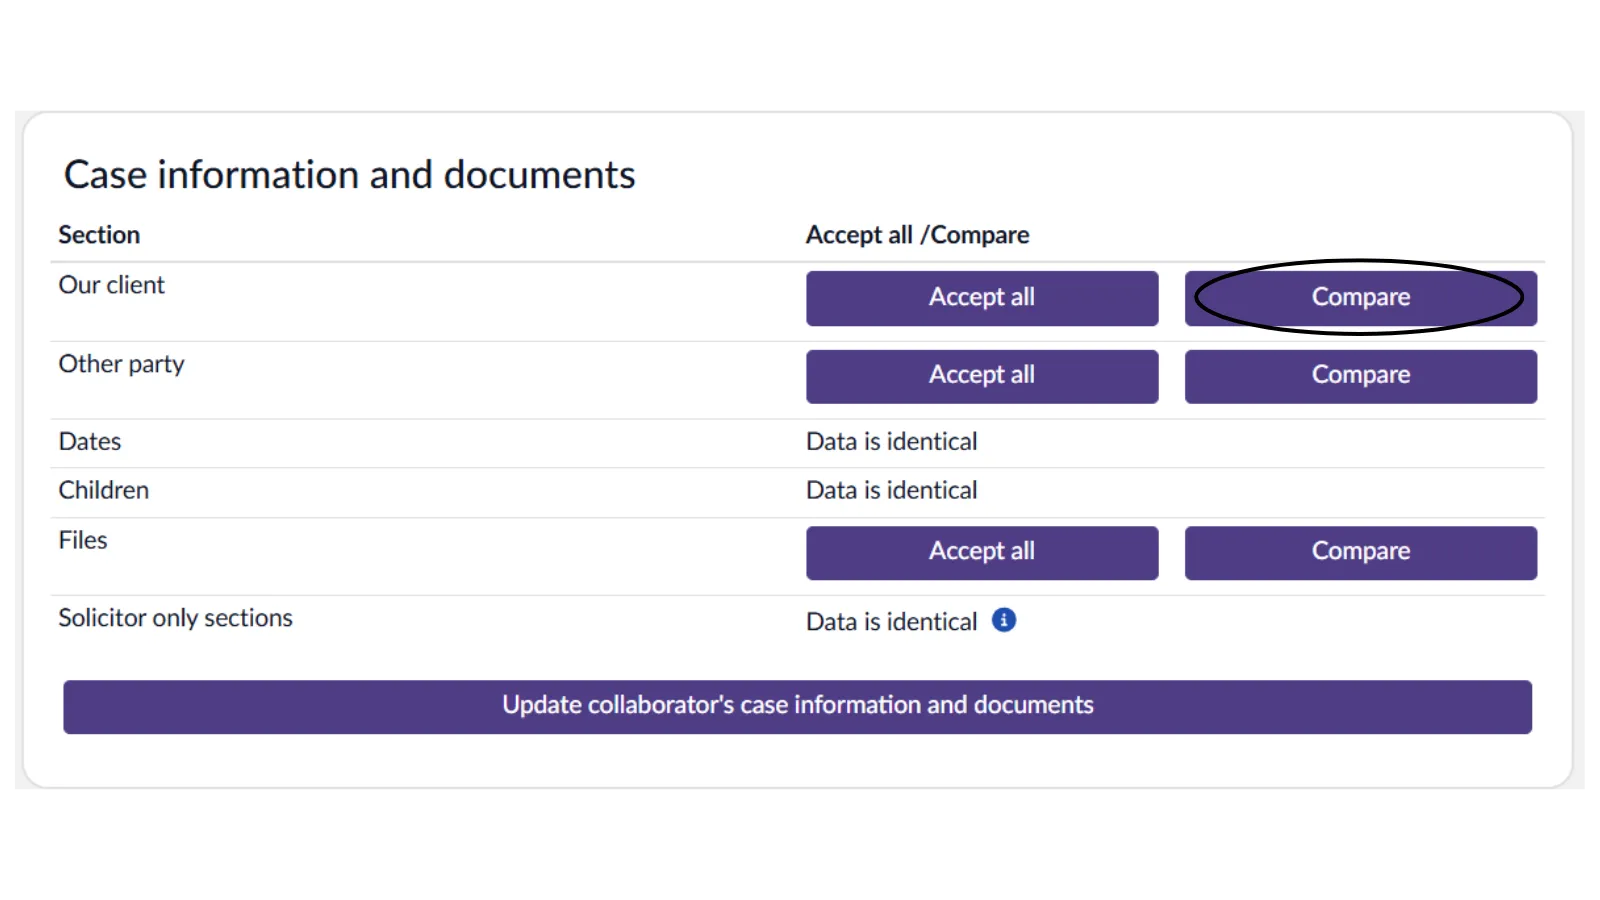Click Data is identical text for Solicitor only sections
The image size is (1600, 900).
(891, 622)
